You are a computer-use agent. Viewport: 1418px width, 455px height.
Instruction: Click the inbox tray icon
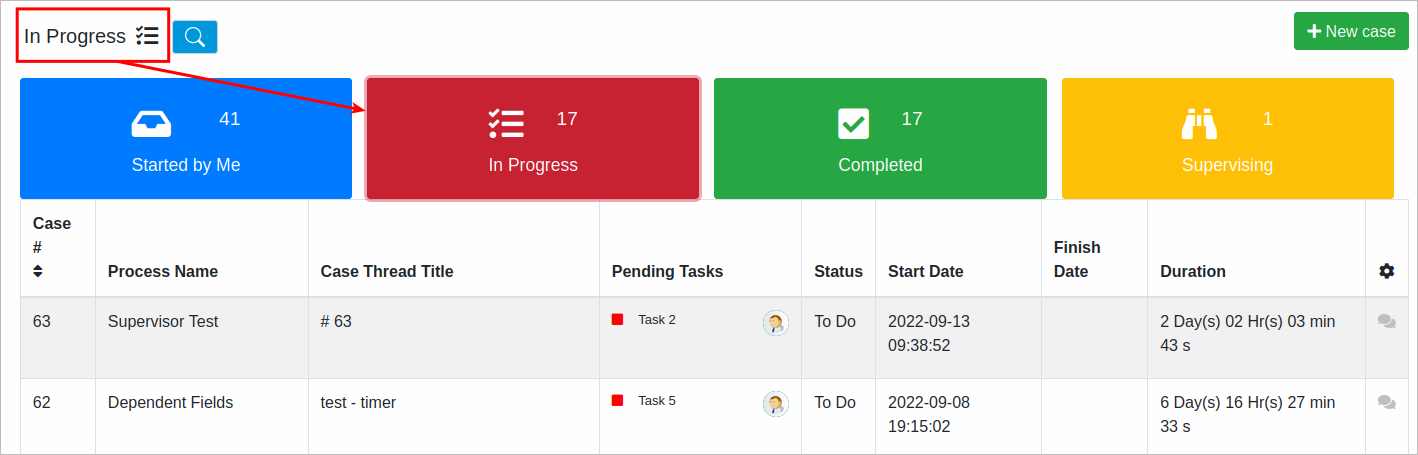pos(151,123)
